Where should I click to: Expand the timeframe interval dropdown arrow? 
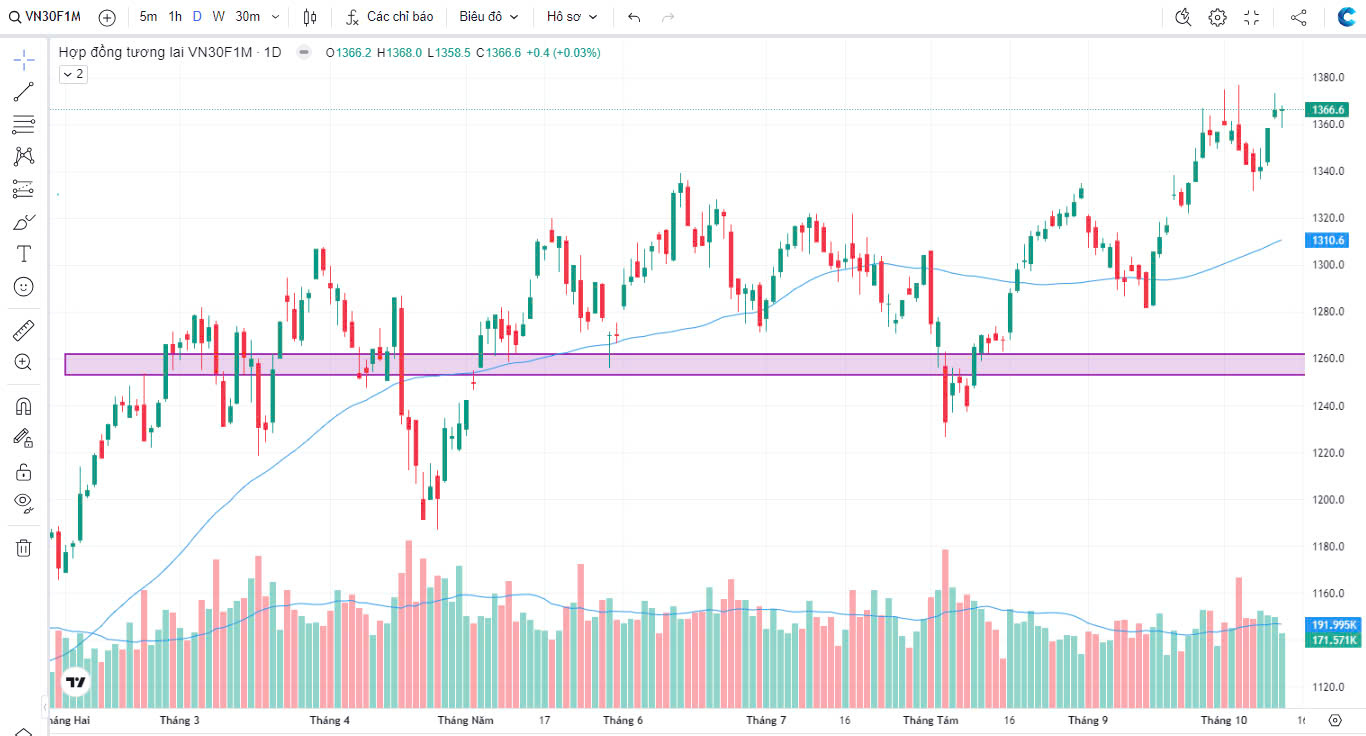coord(276,17)
